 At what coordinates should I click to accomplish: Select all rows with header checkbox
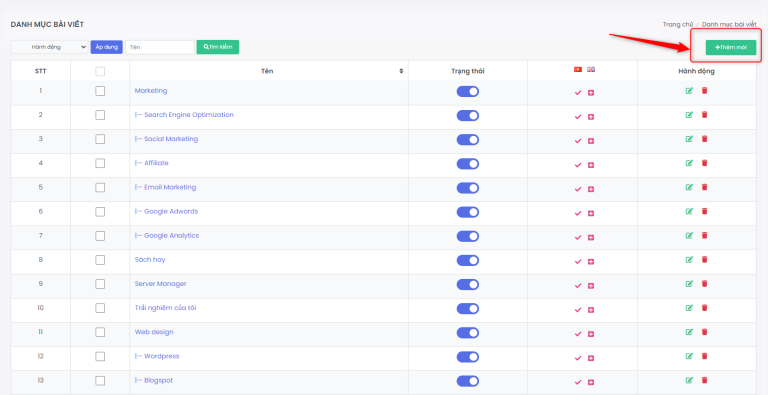tap(100, 72)
